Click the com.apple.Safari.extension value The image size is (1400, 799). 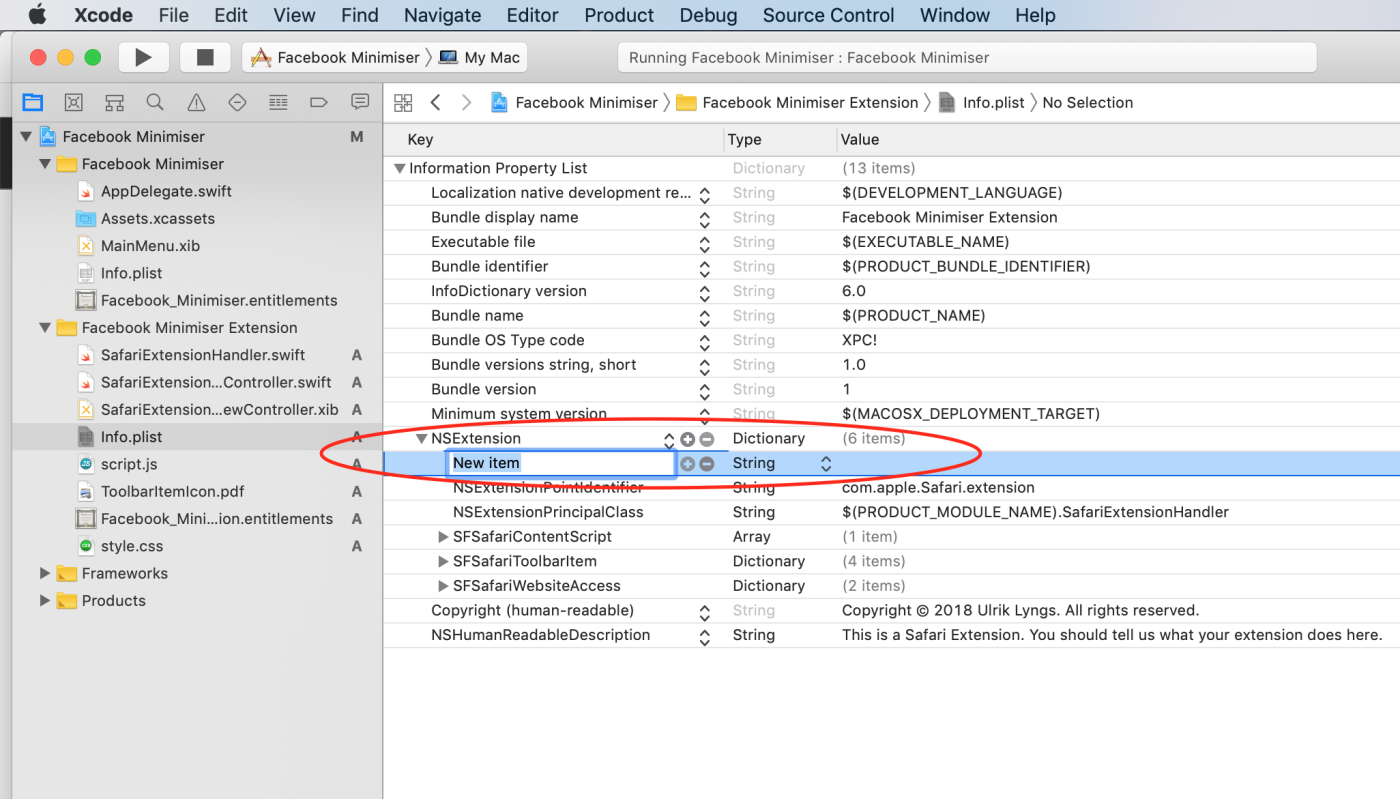pos(938,488)
